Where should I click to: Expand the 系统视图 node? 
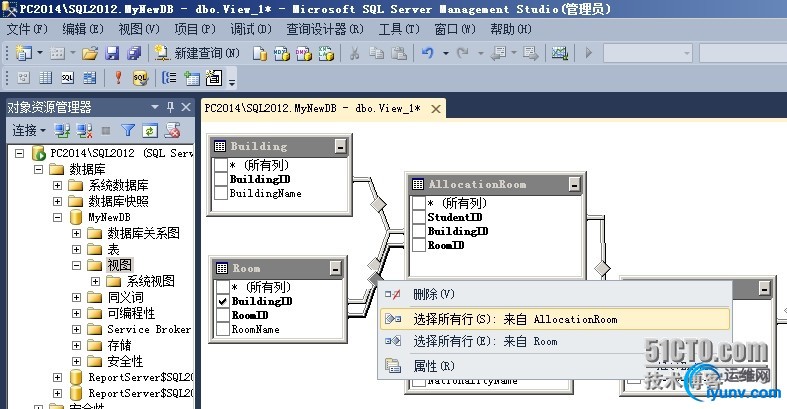click(x=95, y=281)
